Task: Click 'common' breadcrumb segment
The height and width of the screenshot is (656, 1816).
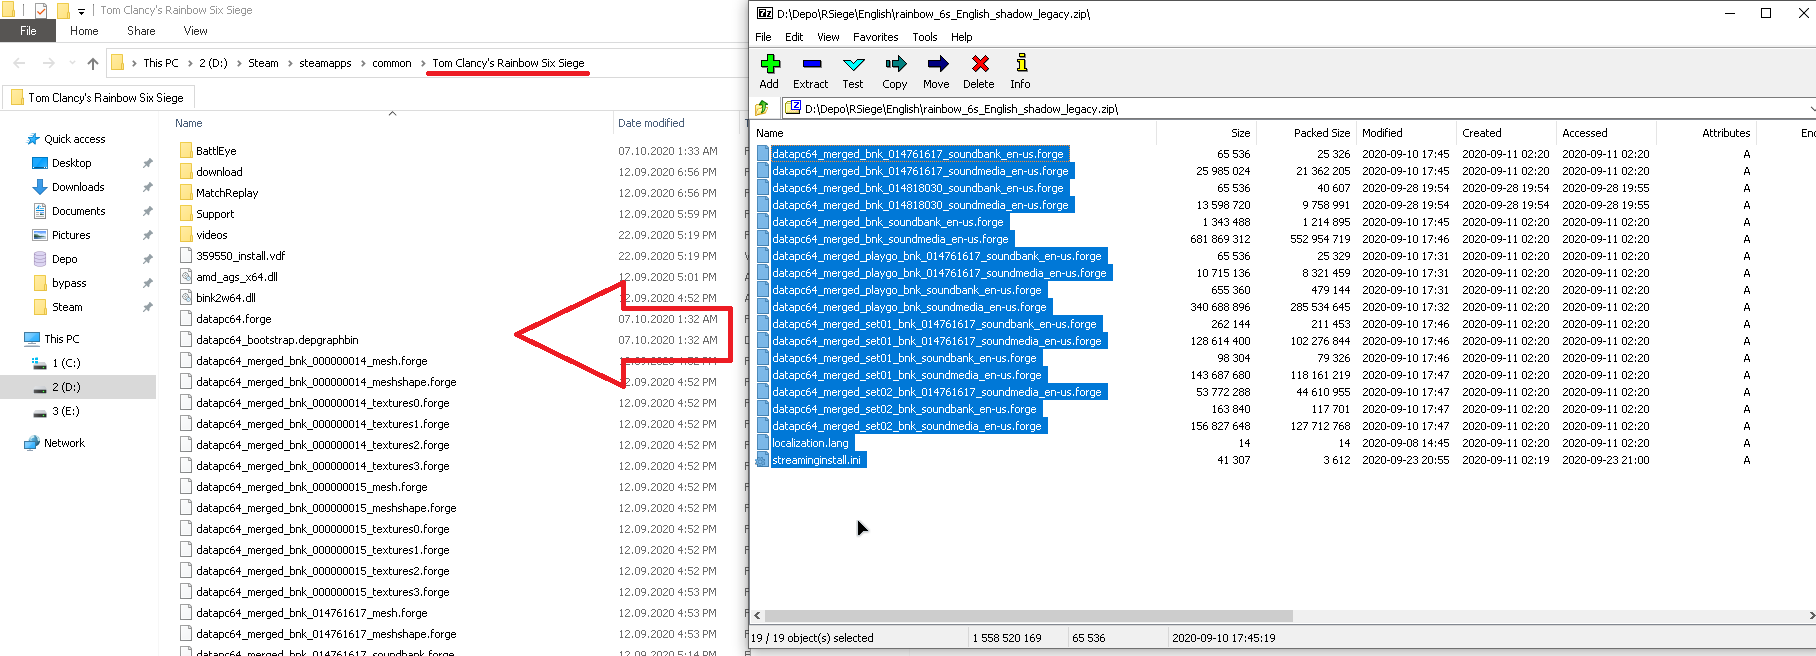Action: tap(392, 63)
